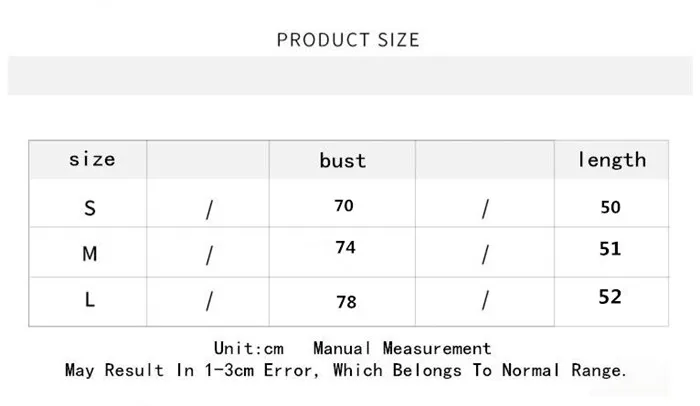Screen dimensions: 700x406
Task: Pick the bust value 78
Action: point(346,301)
